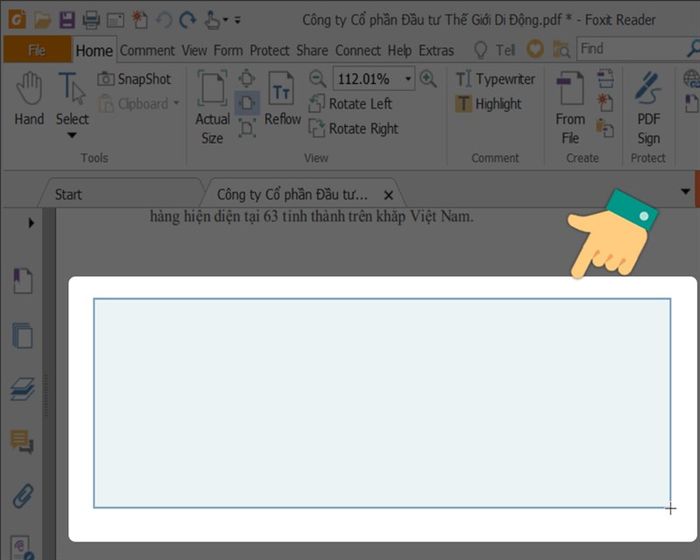700x560 pixels.
Task: Open a file using the folder icon
Action: click(42, 20)
